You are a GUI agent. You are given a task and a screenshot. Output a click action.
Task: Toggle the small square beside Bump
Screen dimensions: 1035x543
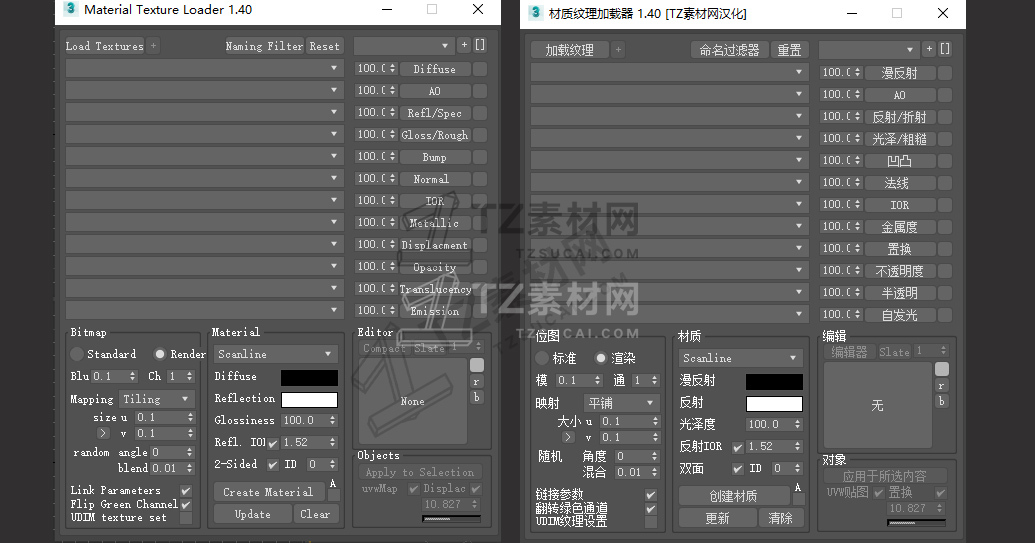pos(480,157)
